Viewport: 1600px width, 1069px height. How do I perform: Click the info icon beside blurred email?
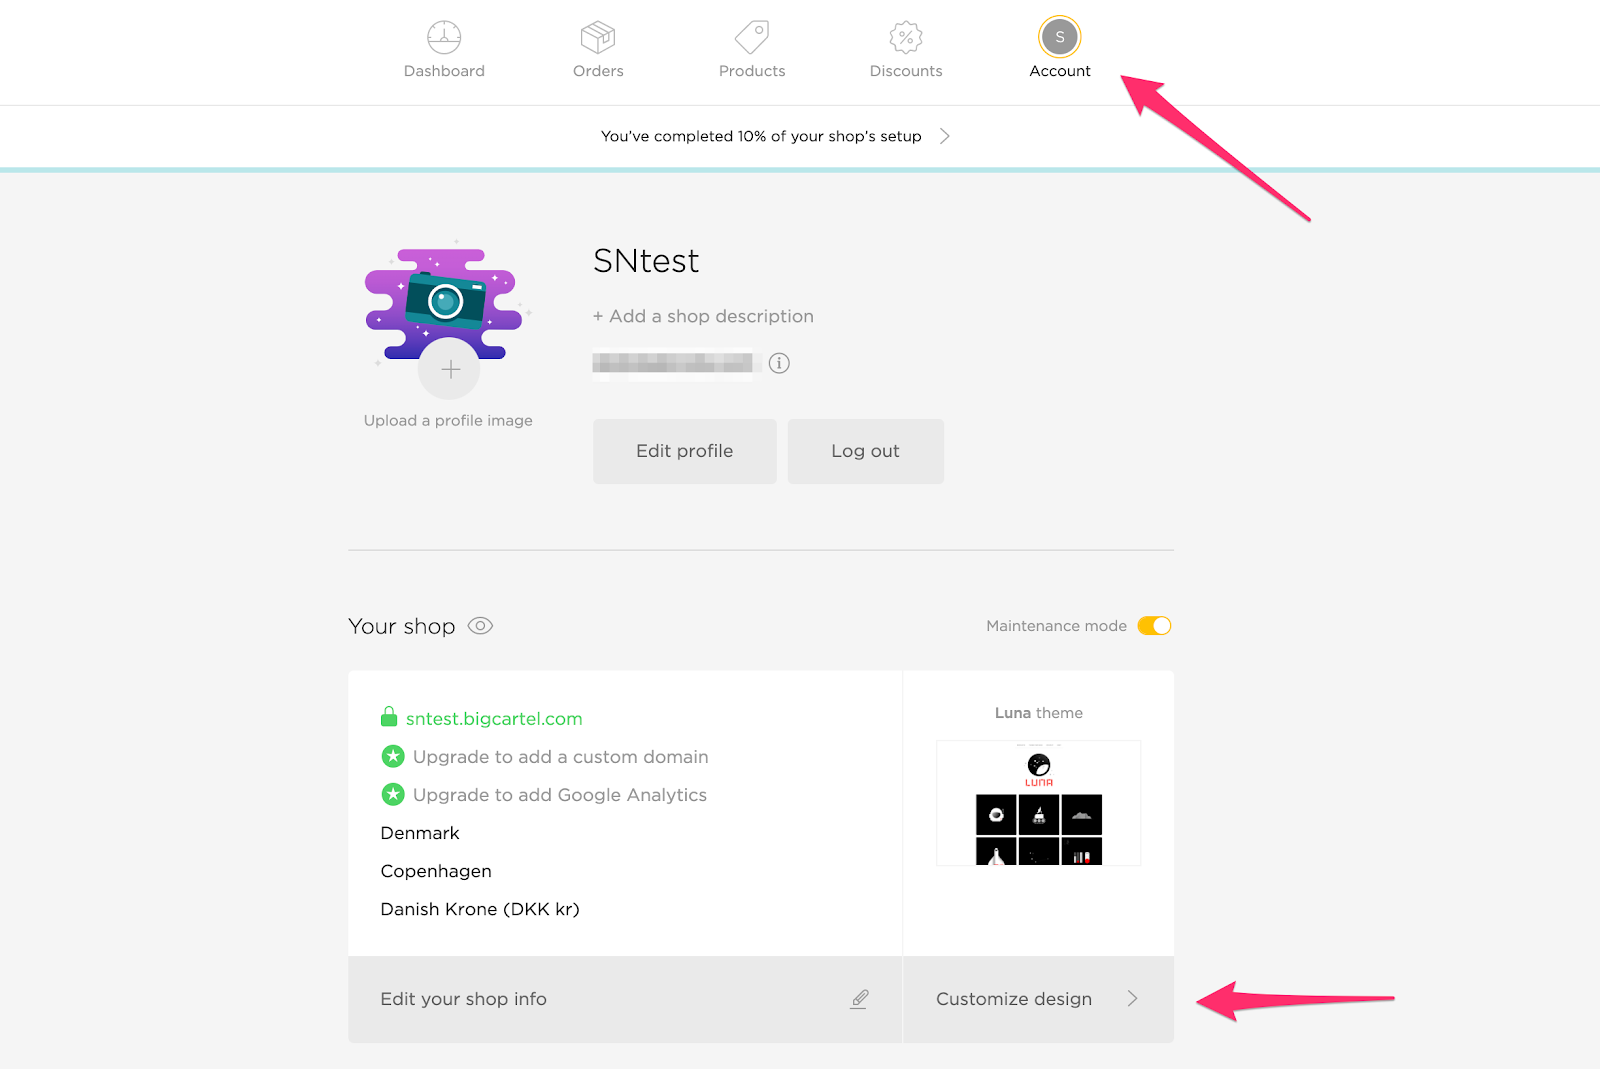(x=779, y=363)
